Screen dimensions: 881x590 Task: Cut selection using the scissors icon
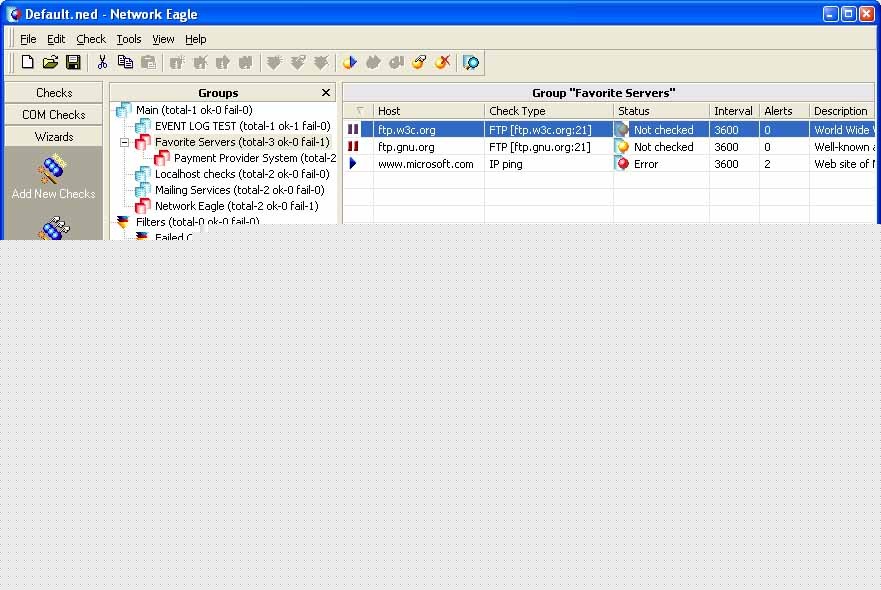point(102,62)
